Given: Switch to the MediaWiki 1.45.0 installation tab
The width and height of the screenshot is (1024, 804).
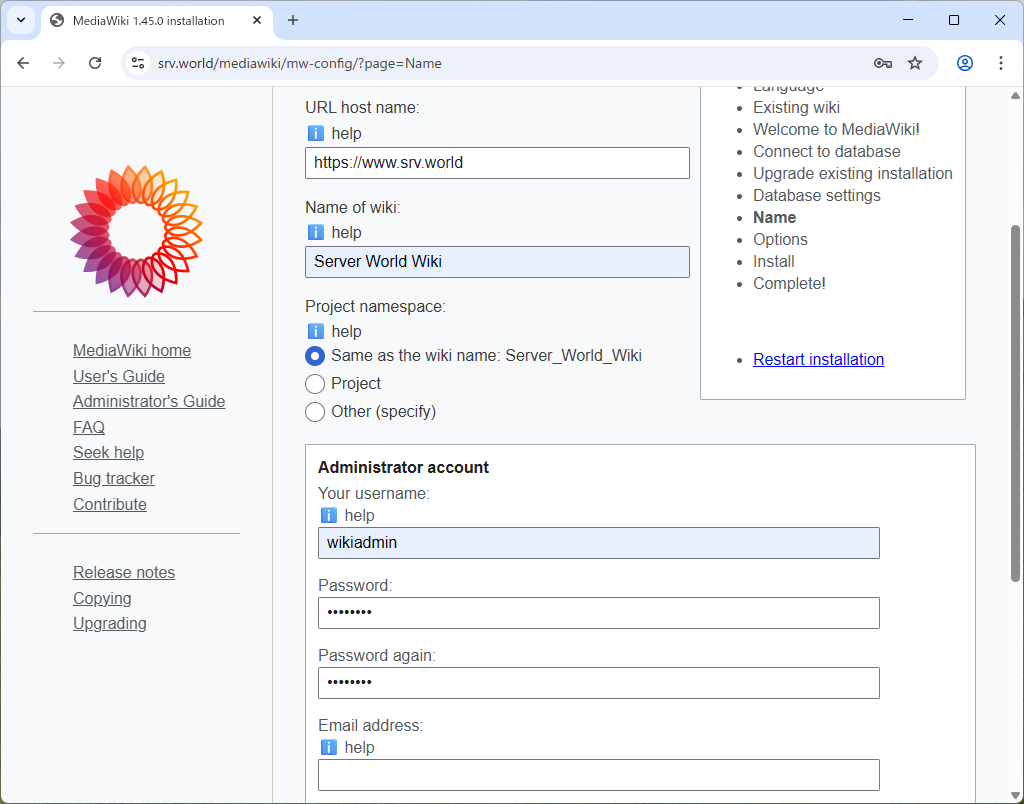Looking at the screenshot, I should click(150, 20).
